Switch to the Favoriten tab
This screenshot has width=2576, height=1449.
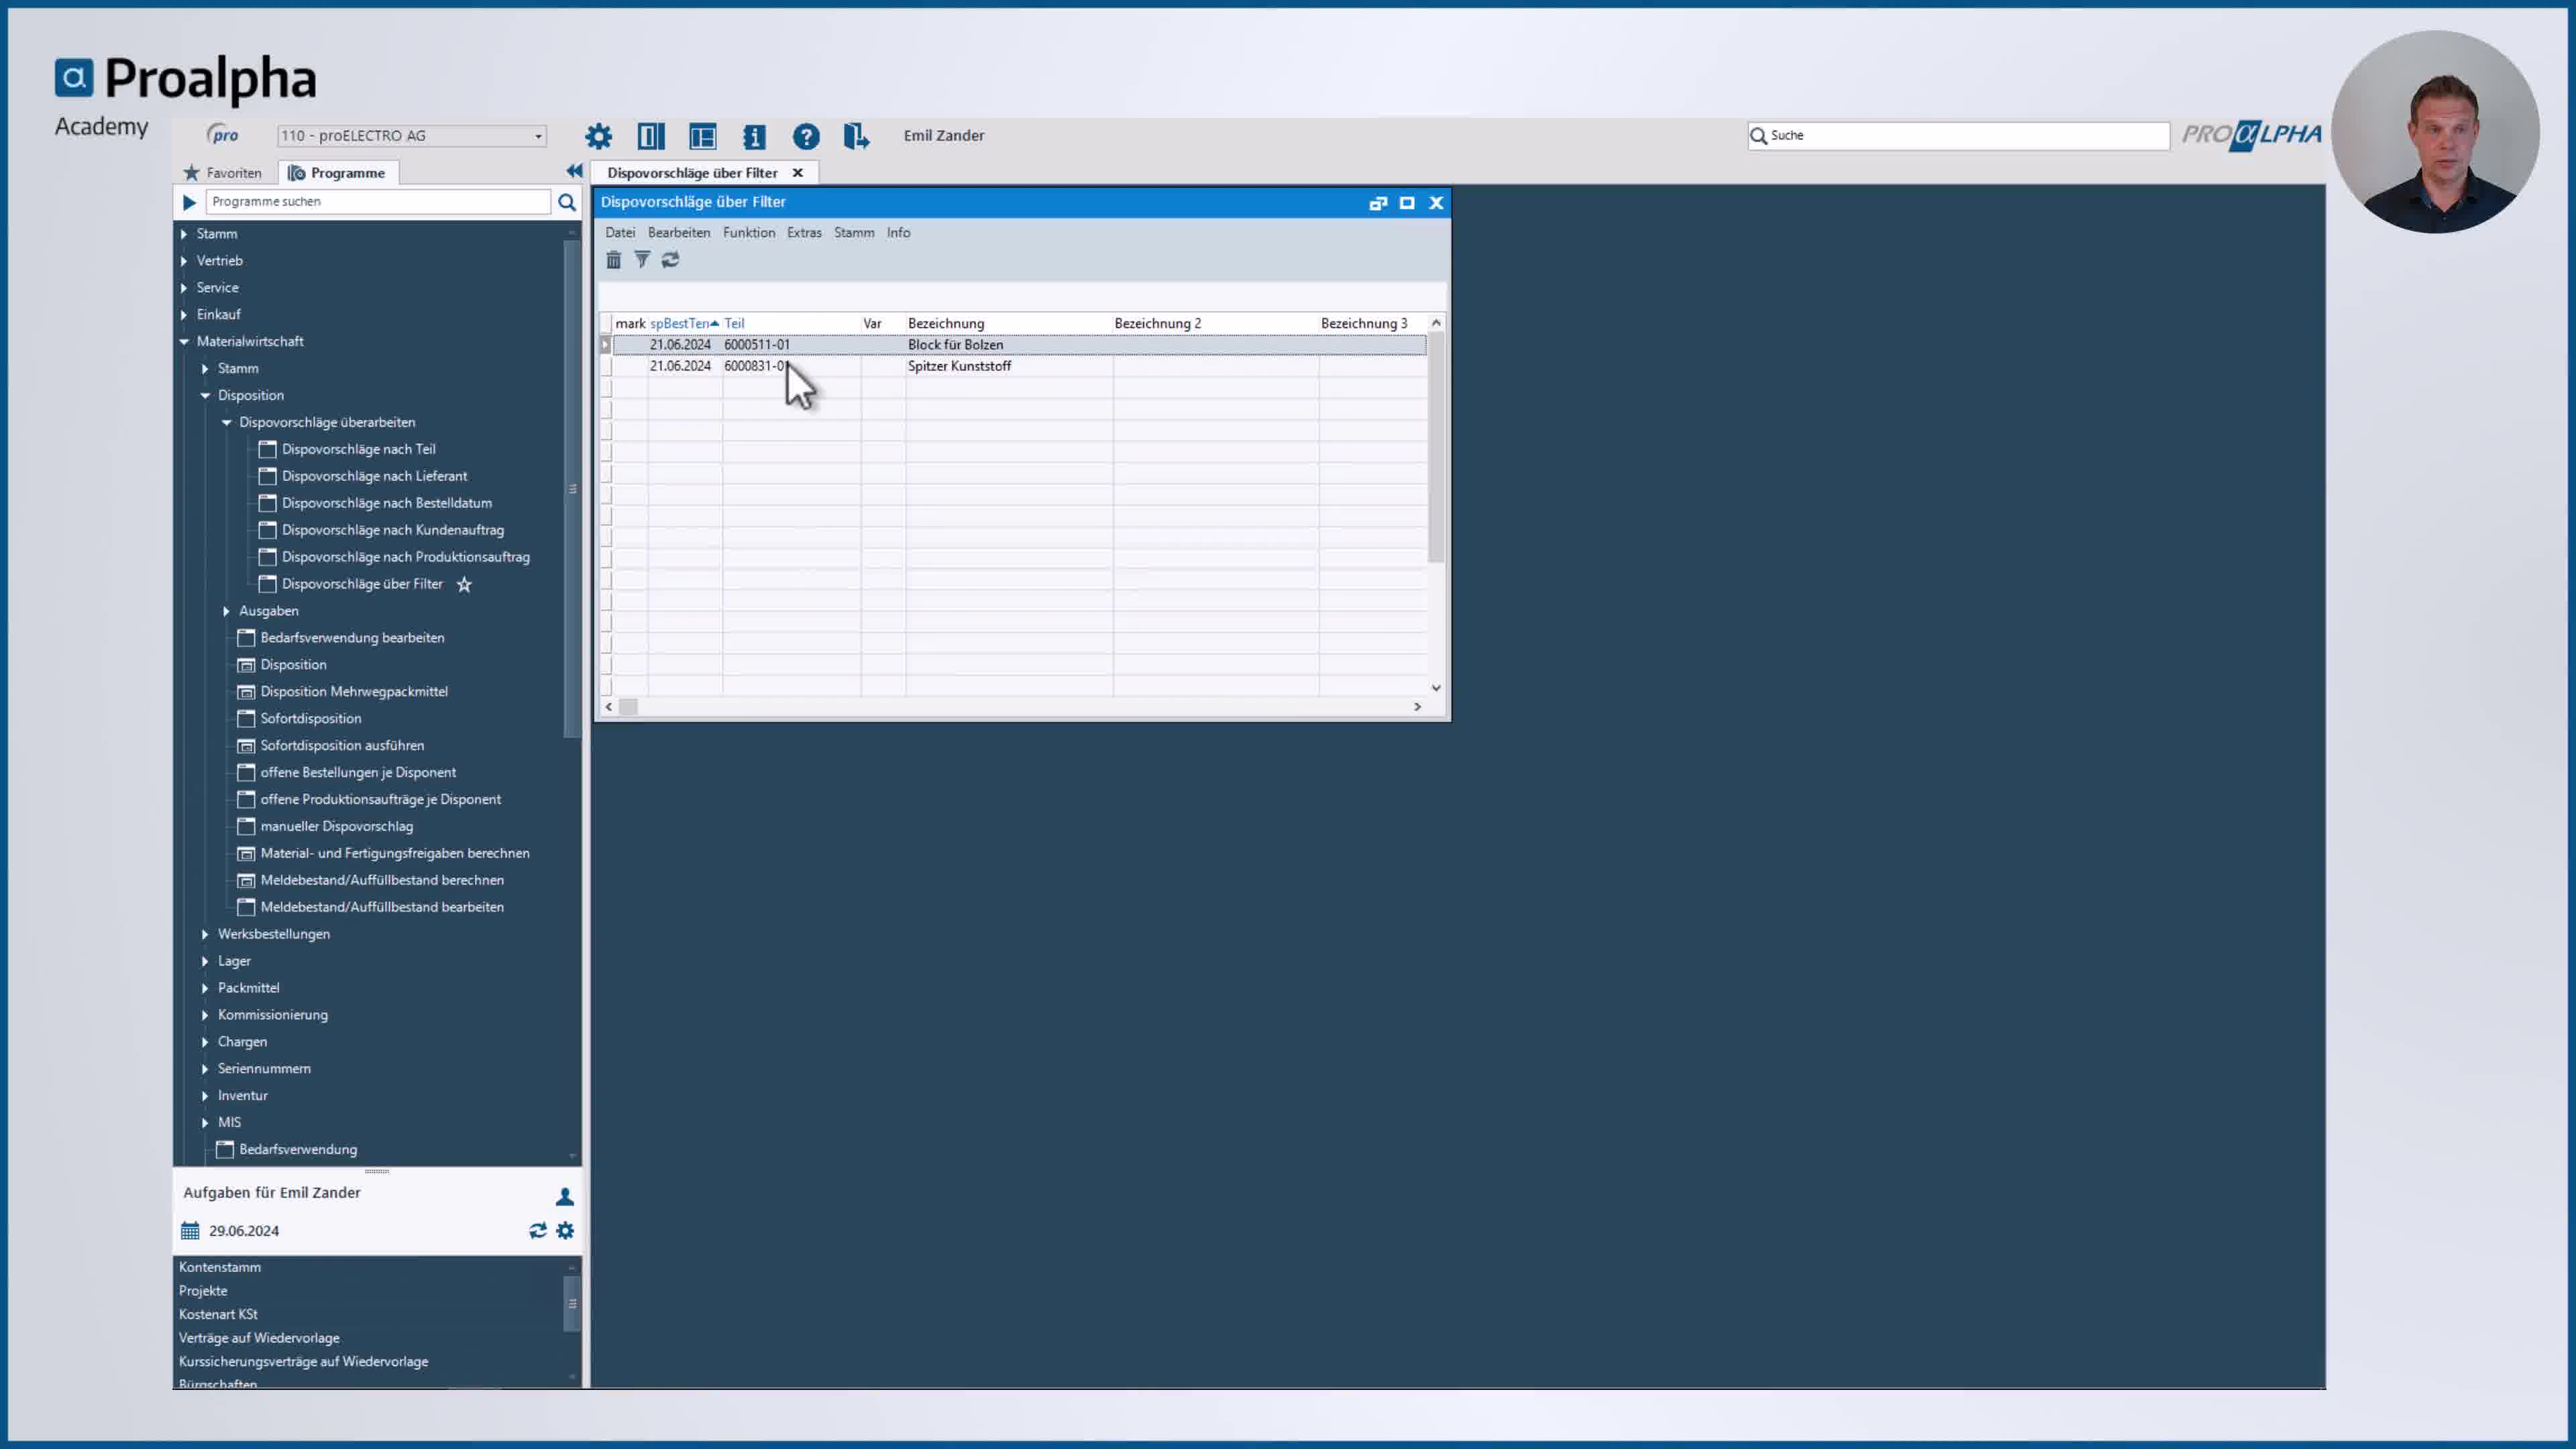point(222,173)
